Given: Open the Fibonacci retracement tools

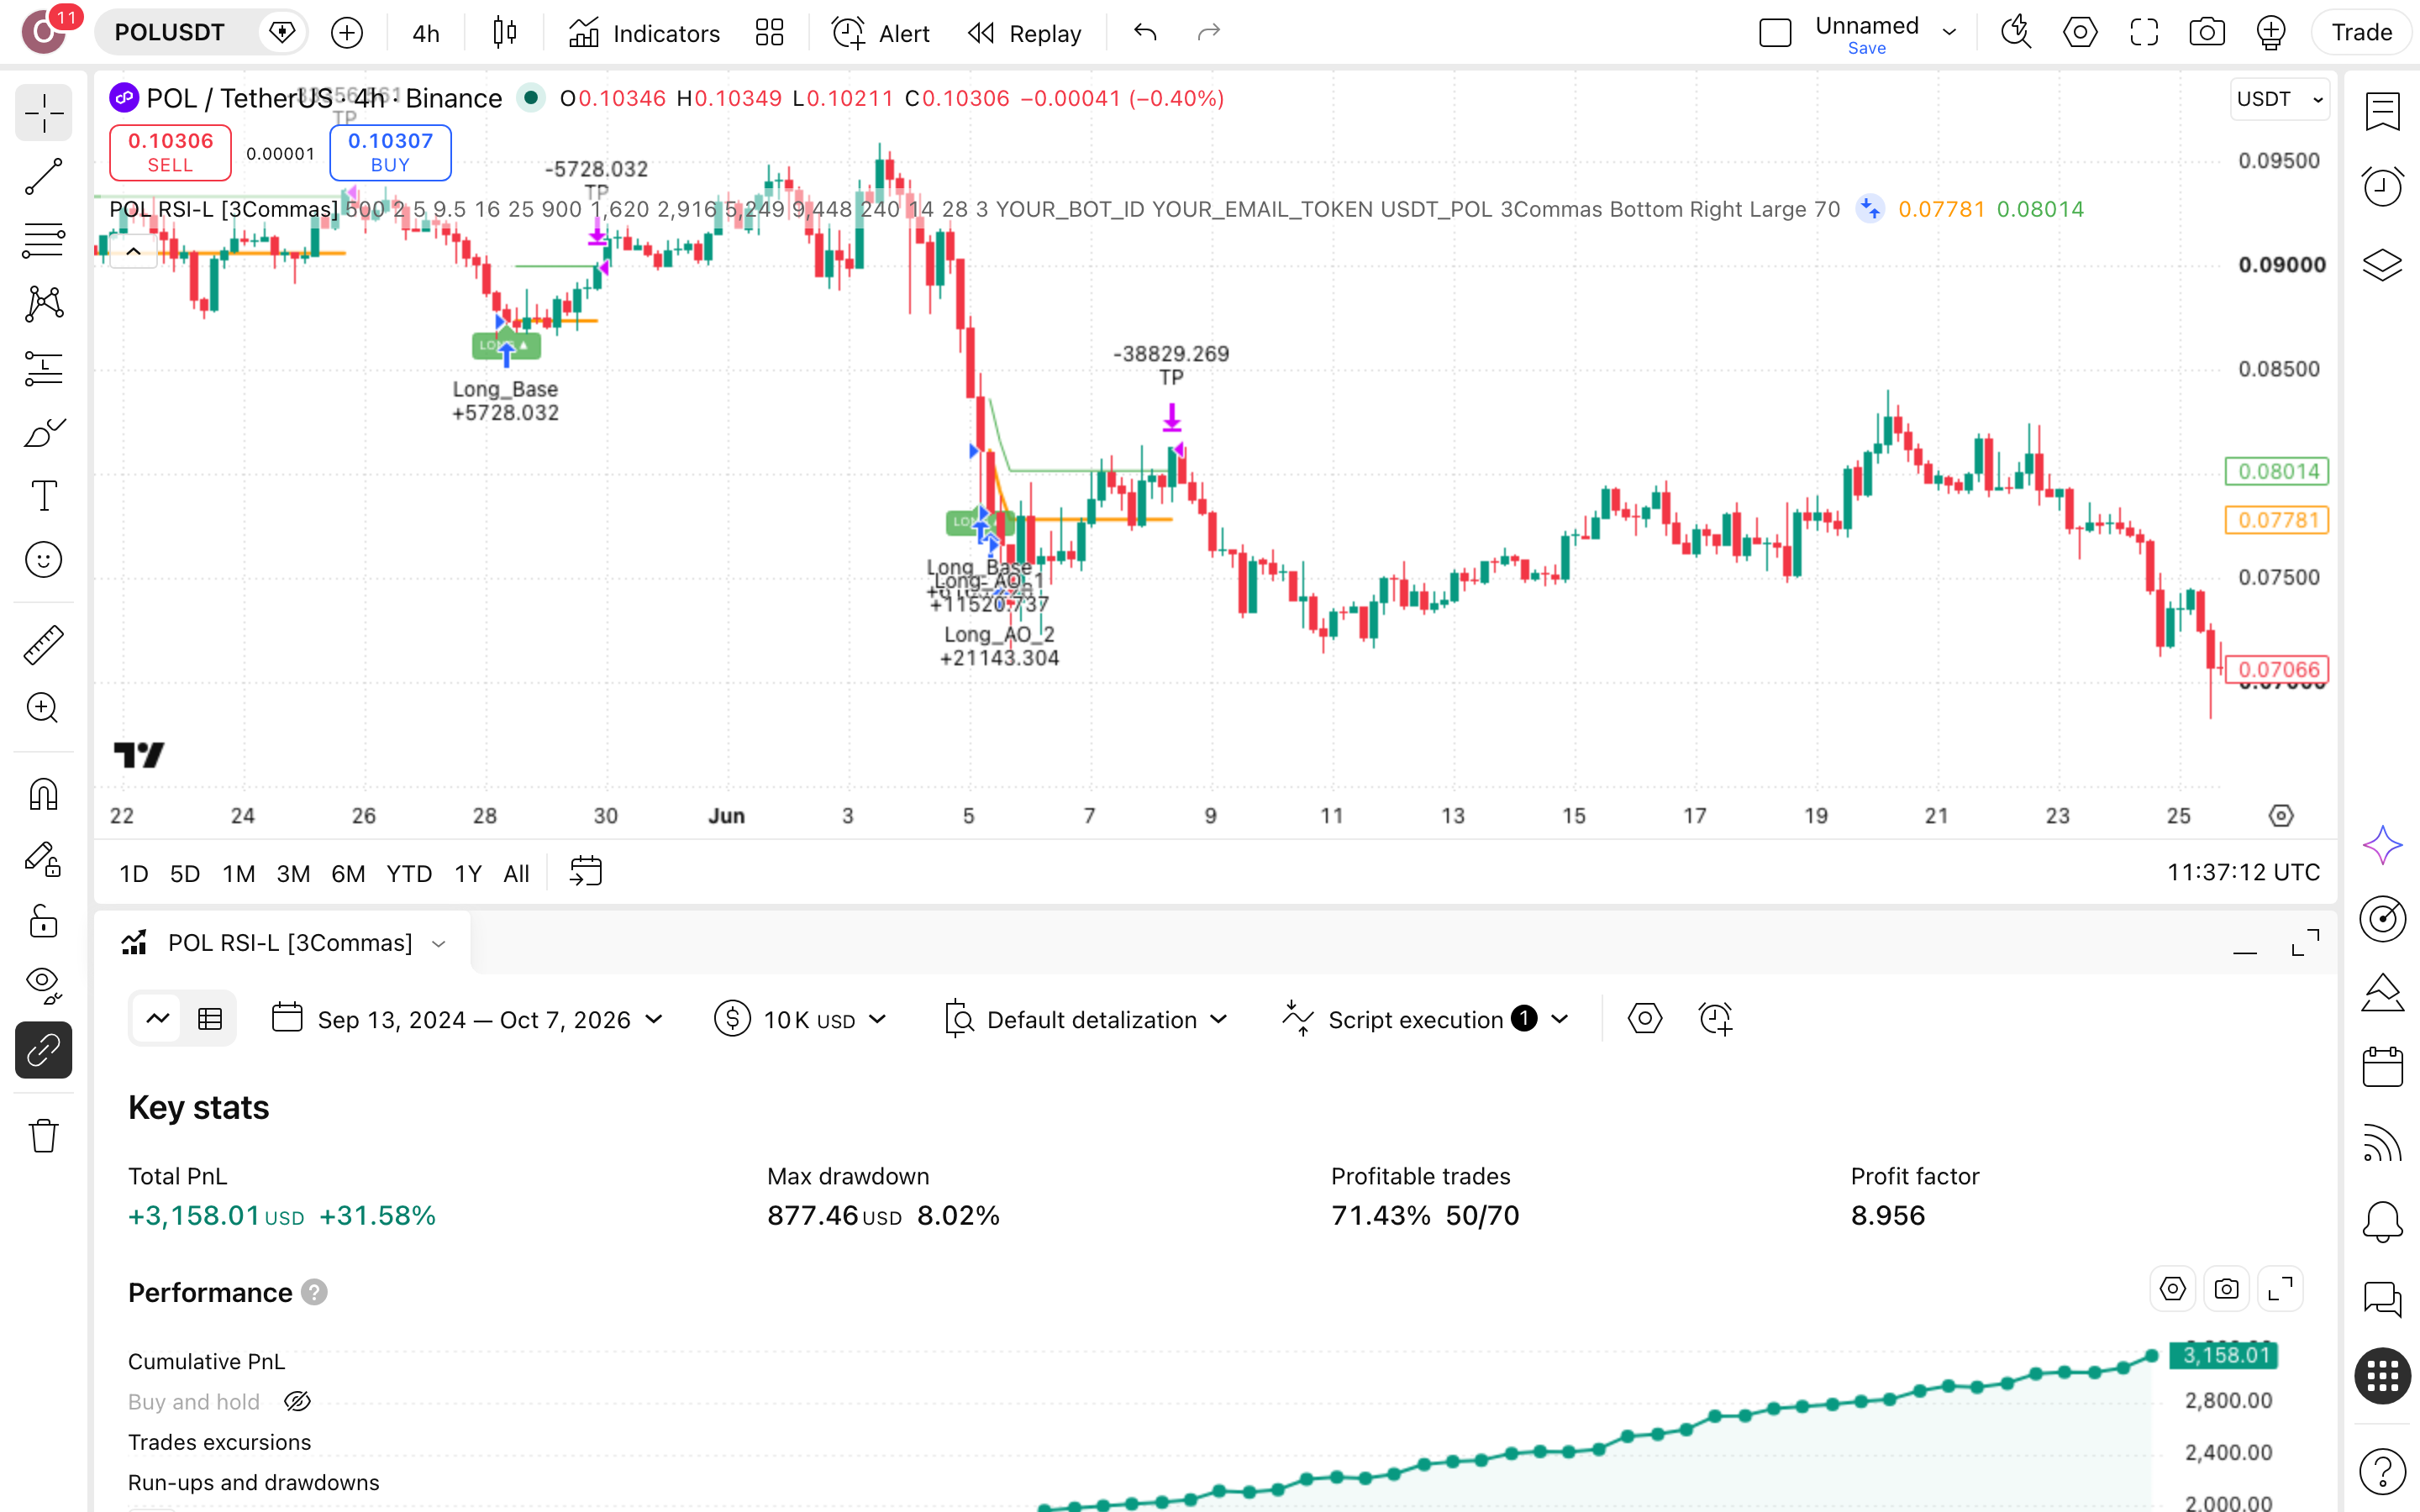Looking at the screenshot, I should coord(44,240).
